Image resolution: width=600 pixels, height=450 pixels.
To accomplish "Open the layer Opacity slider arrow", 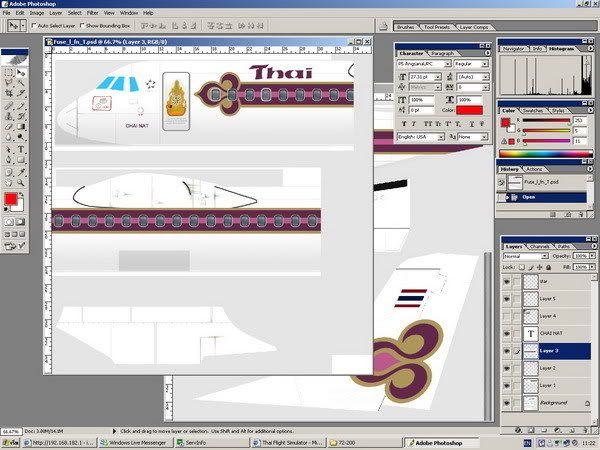I will click(592, 256).
